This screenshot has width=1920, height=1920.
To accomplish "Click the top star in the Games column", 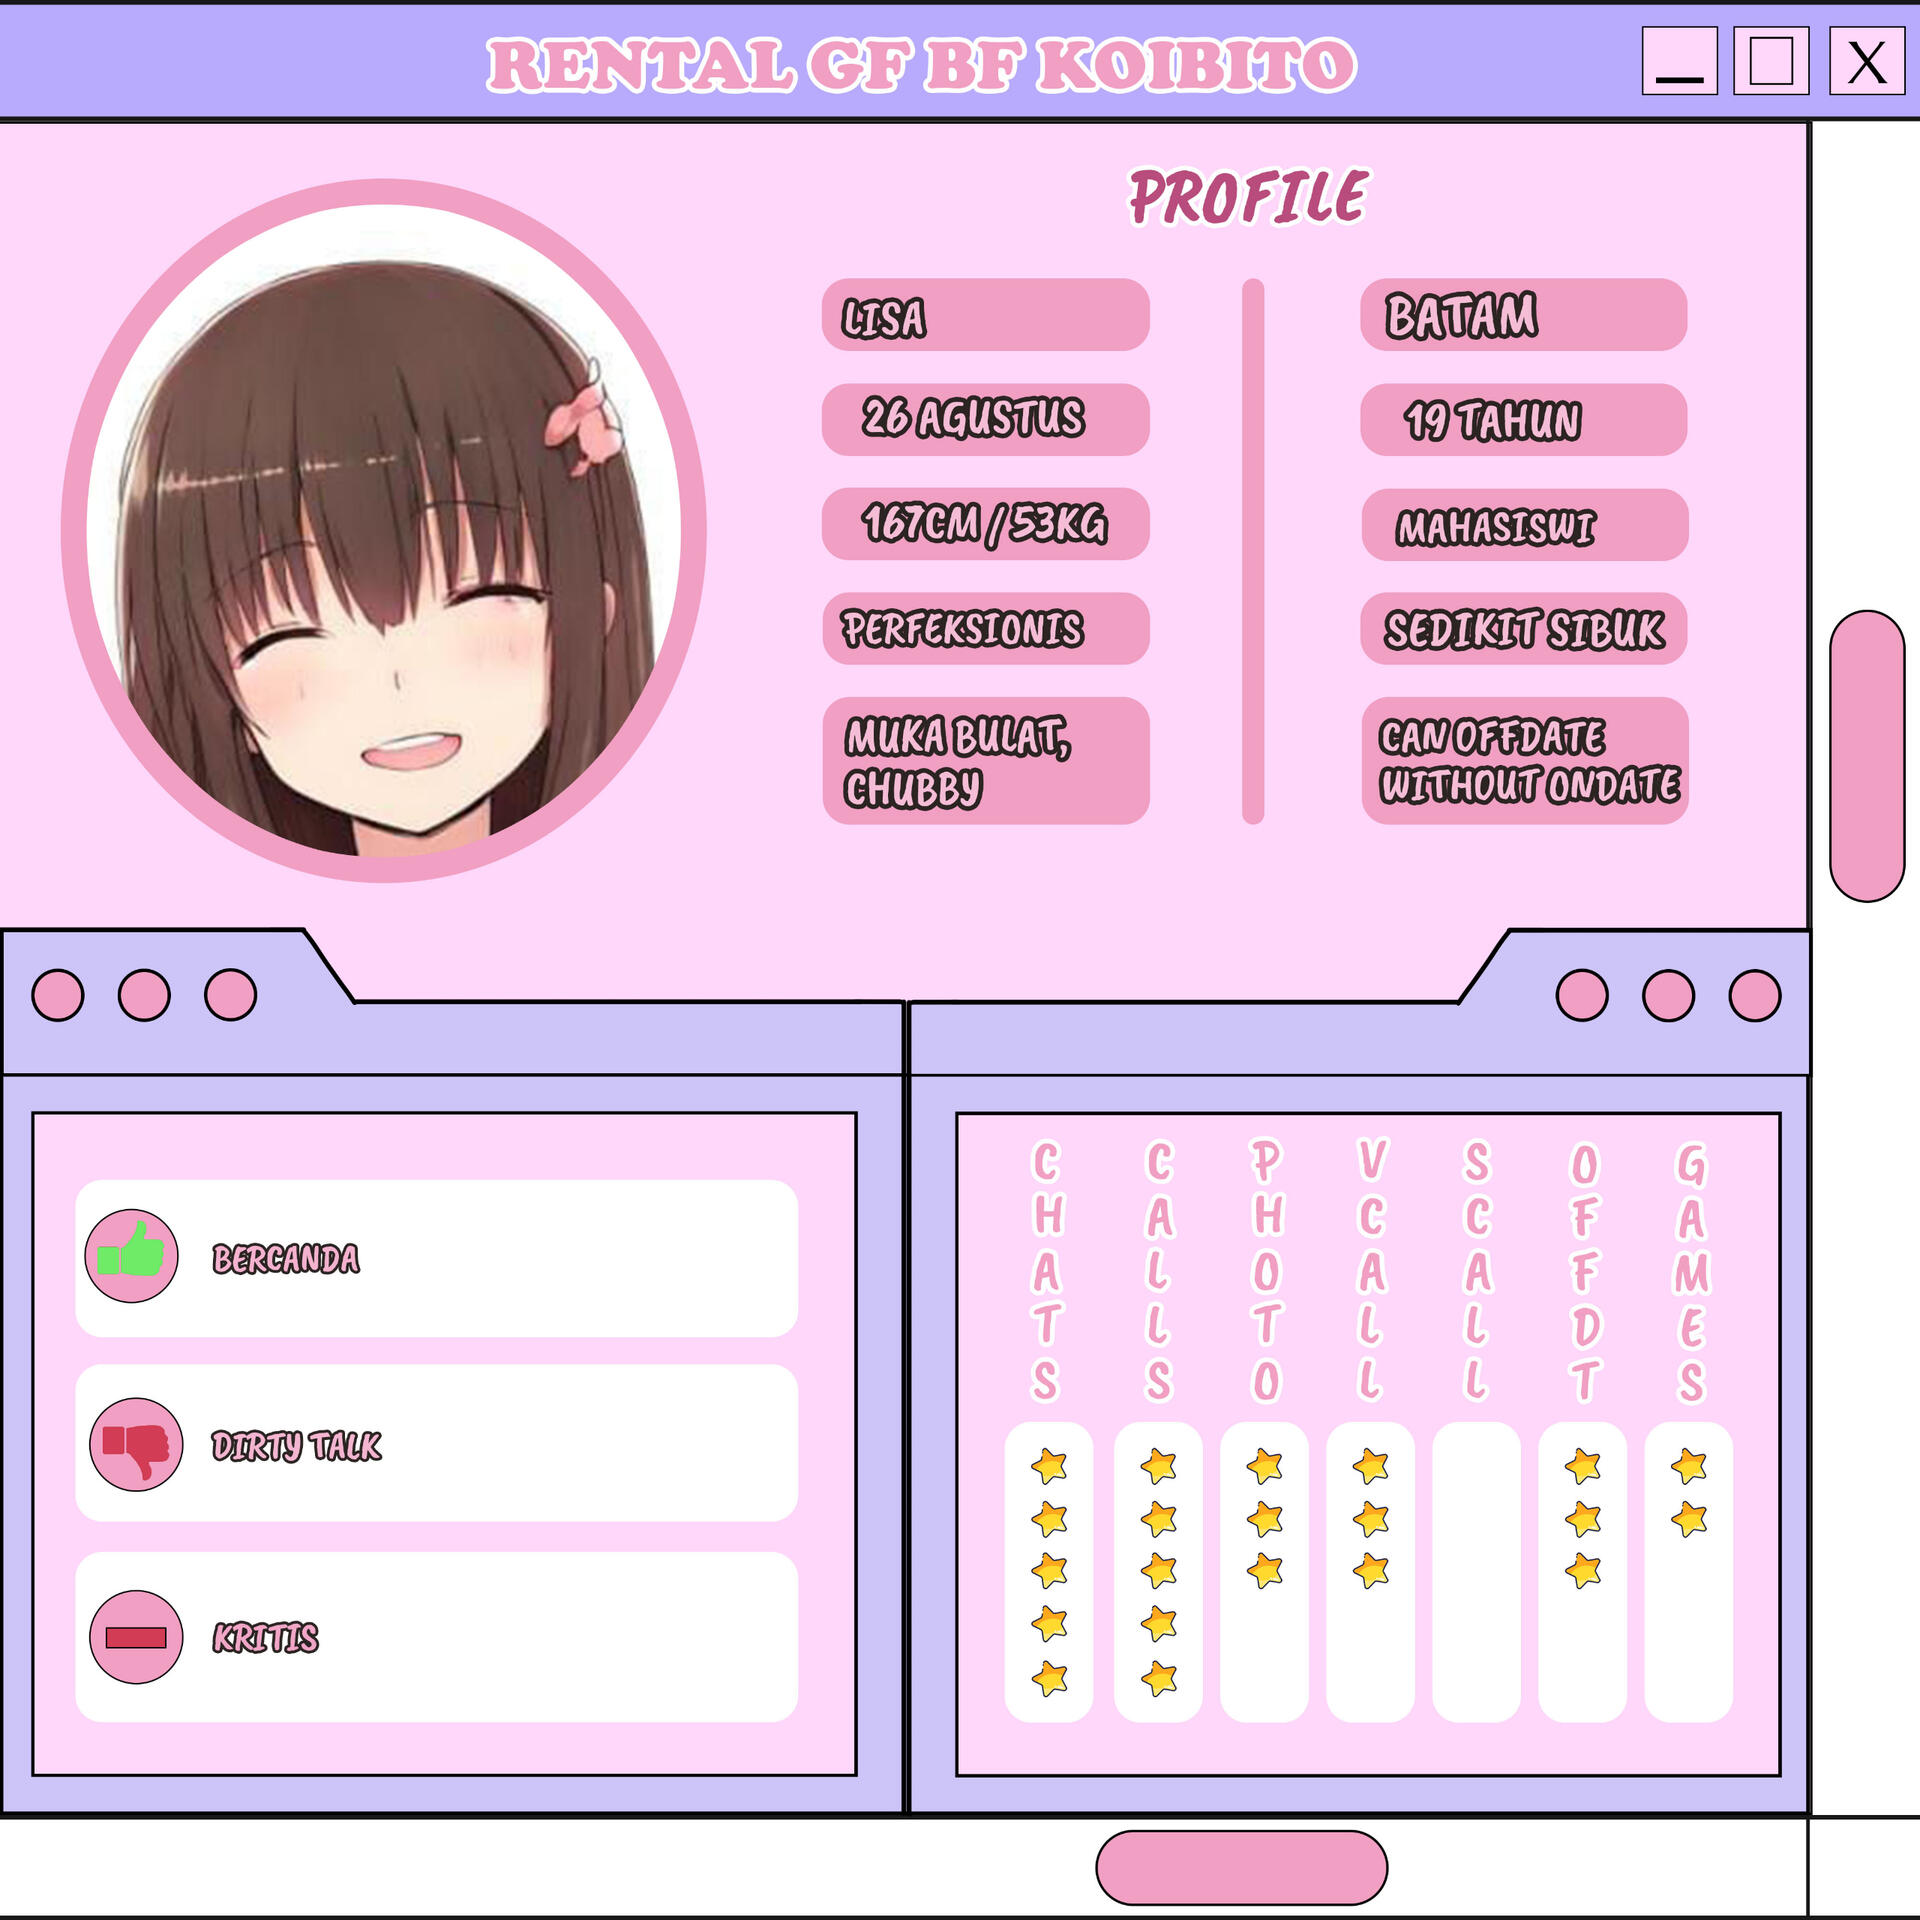I will tap(1688, 1467).
